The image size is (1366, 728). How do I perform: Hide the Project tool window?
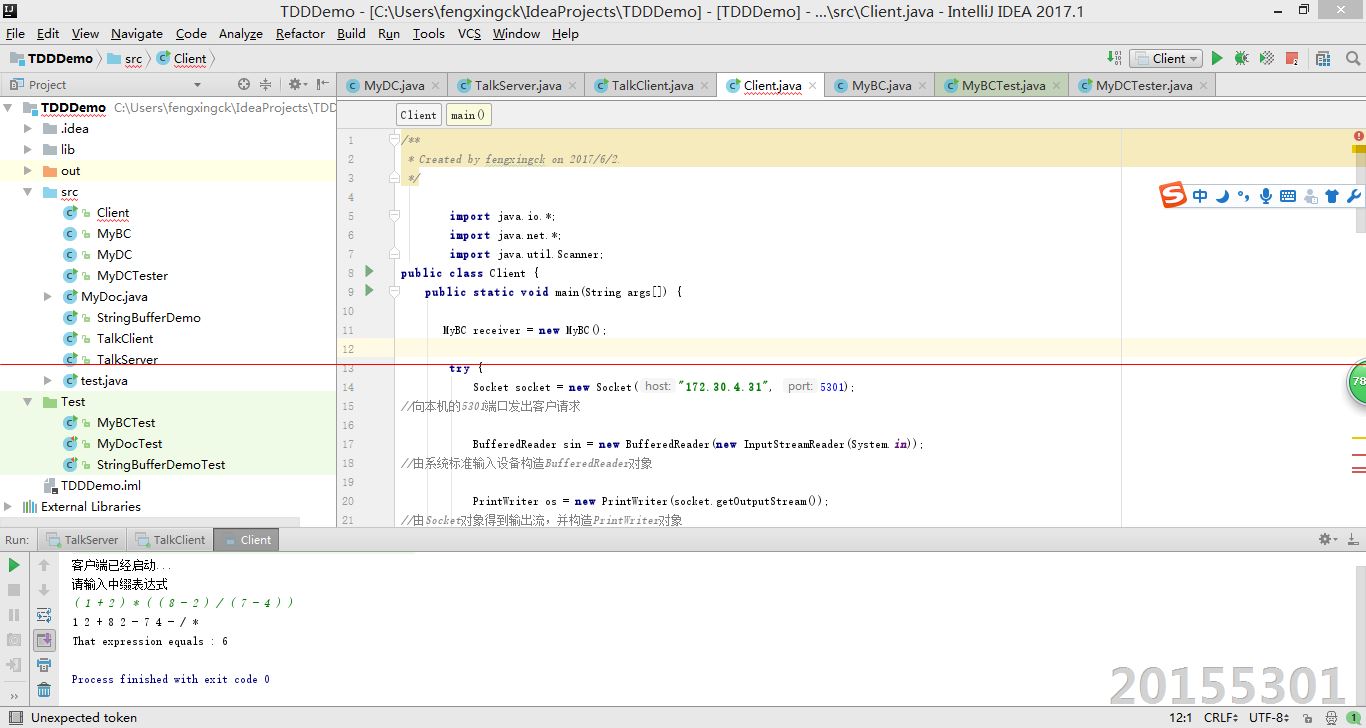(x=323, y=85)
